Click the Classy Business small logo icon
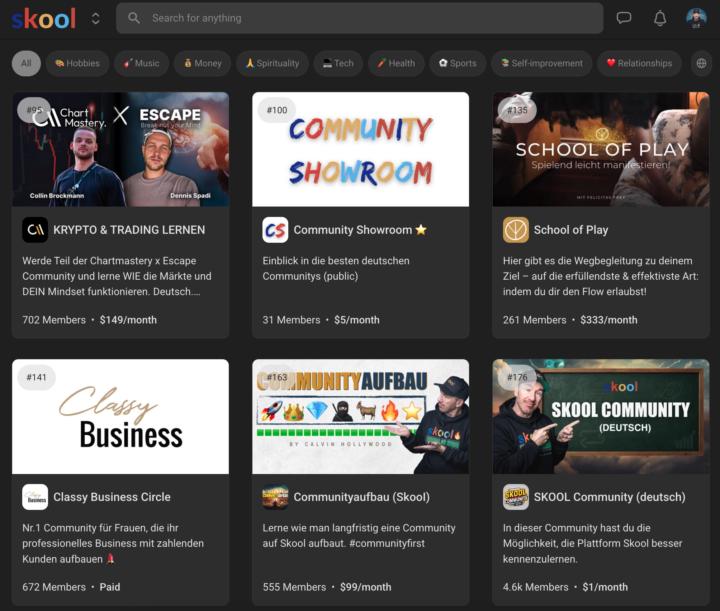 (x=35, y=497)
